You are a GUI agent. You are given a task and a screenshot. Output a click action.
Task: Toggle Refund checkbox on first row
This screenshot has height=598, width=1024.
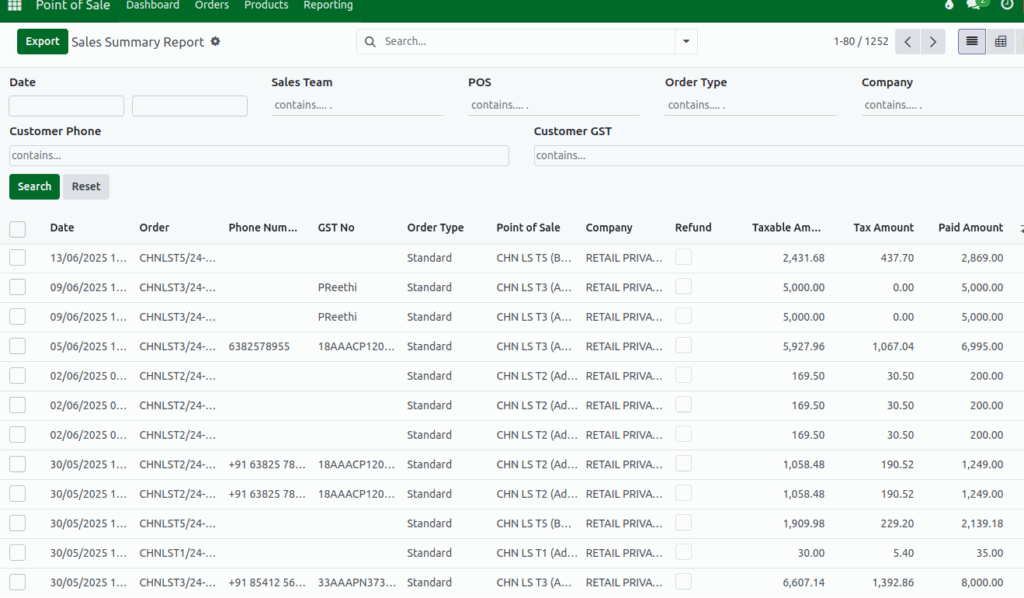(x=683, y=258)
